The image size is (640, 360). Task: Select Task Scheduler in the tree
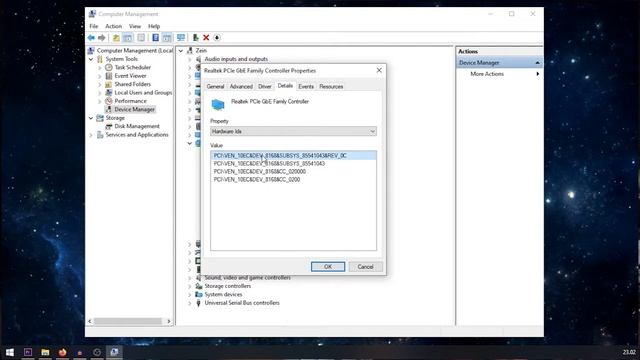tap(132, 67)
